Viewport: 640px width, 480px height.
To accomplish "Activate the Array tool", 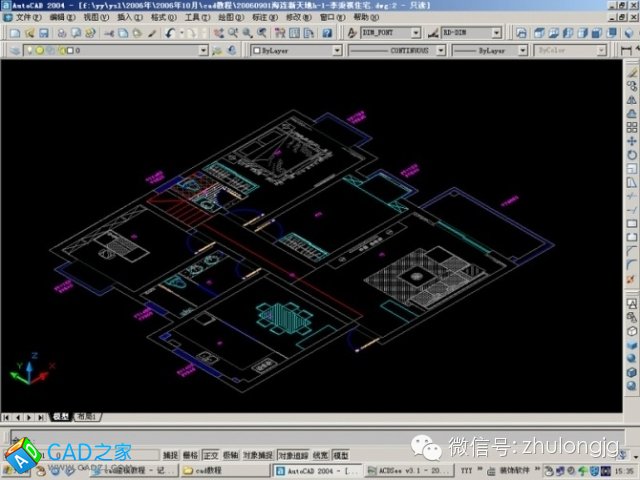I will tap(631, 128).
